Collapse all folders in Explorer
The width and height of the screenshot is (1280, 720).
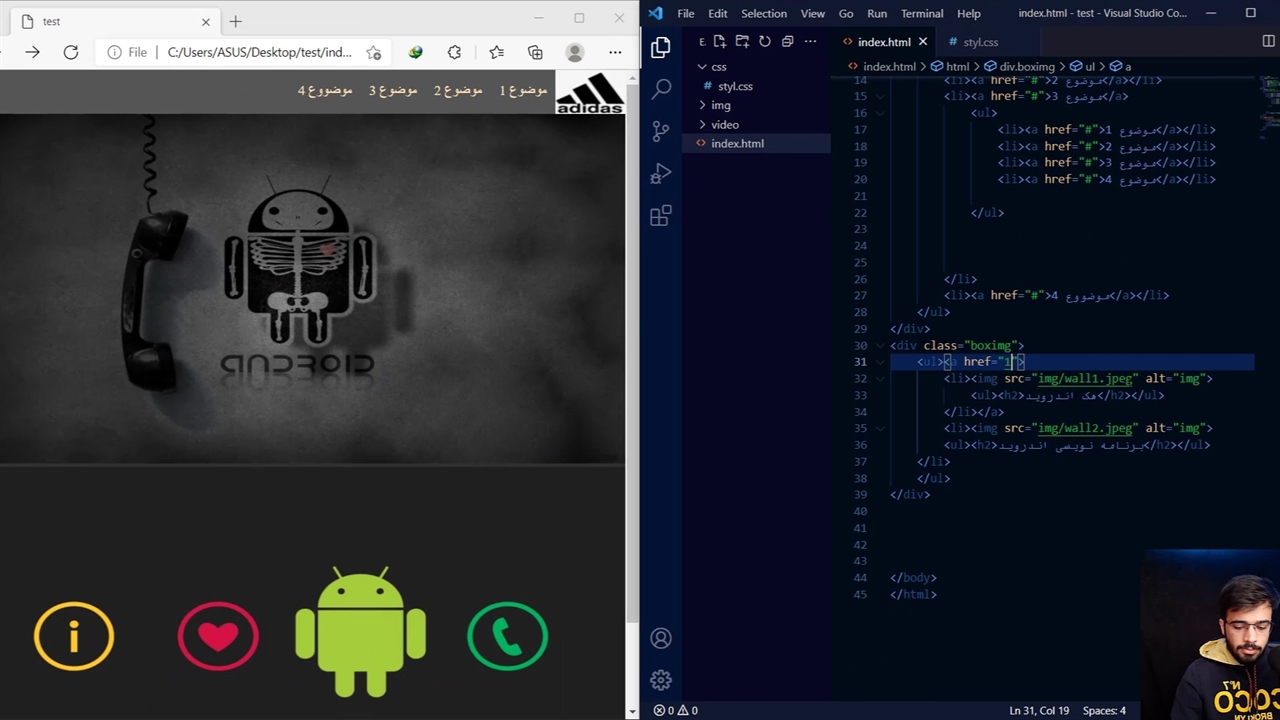pyautogui.click(x=788, y=42)
